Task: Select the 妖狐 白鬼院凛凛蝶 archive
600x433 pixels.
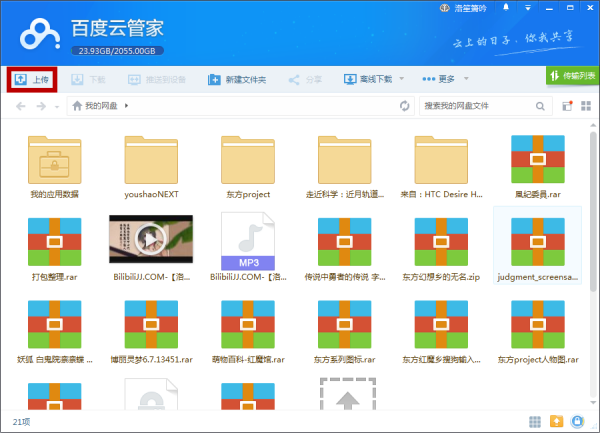Action: (54, 332)
